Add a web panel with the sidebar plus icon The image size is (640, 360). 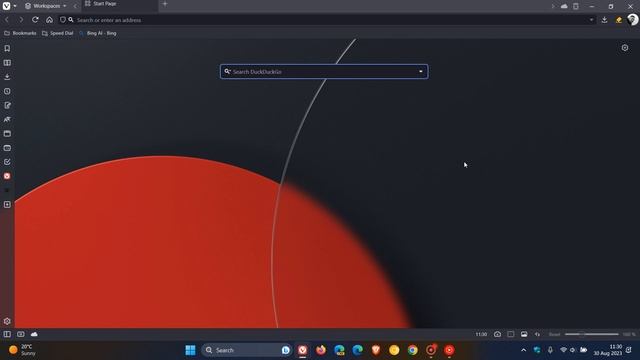click(x=7, y=204)
